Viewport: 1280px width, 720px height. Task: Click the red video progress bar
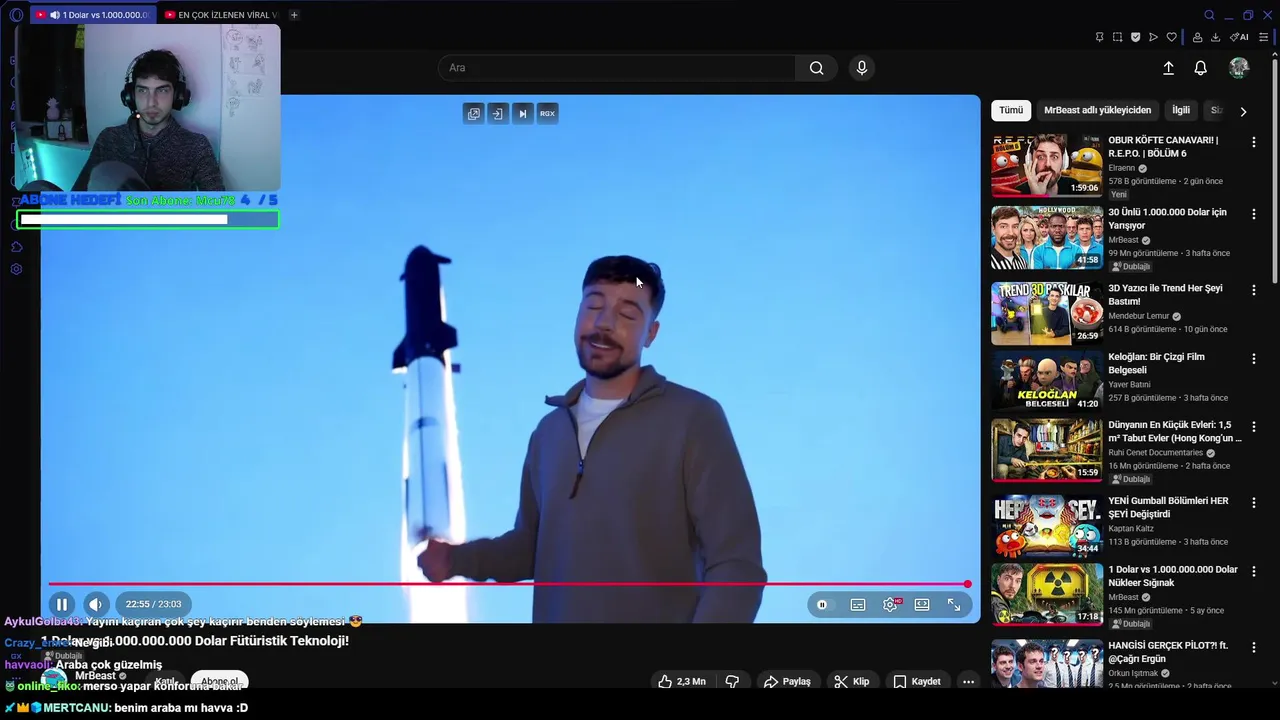[508, 584]
